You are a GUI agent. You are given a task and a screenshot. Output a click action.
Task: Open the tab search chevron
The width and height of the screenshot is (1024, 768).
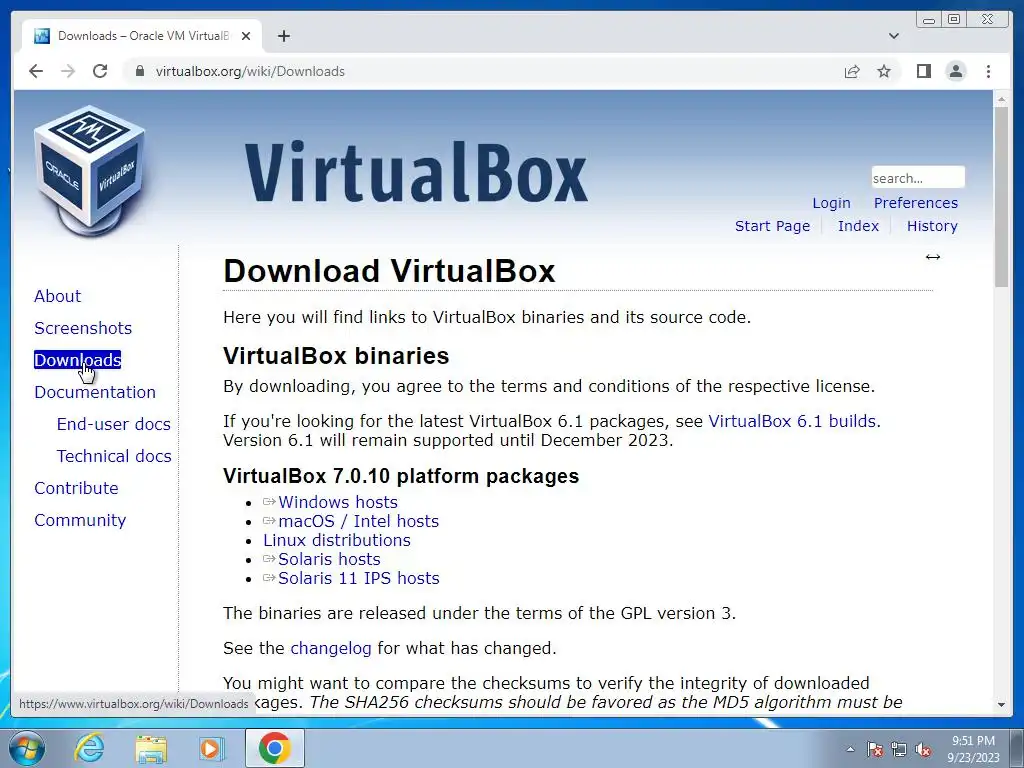point(893,36)
